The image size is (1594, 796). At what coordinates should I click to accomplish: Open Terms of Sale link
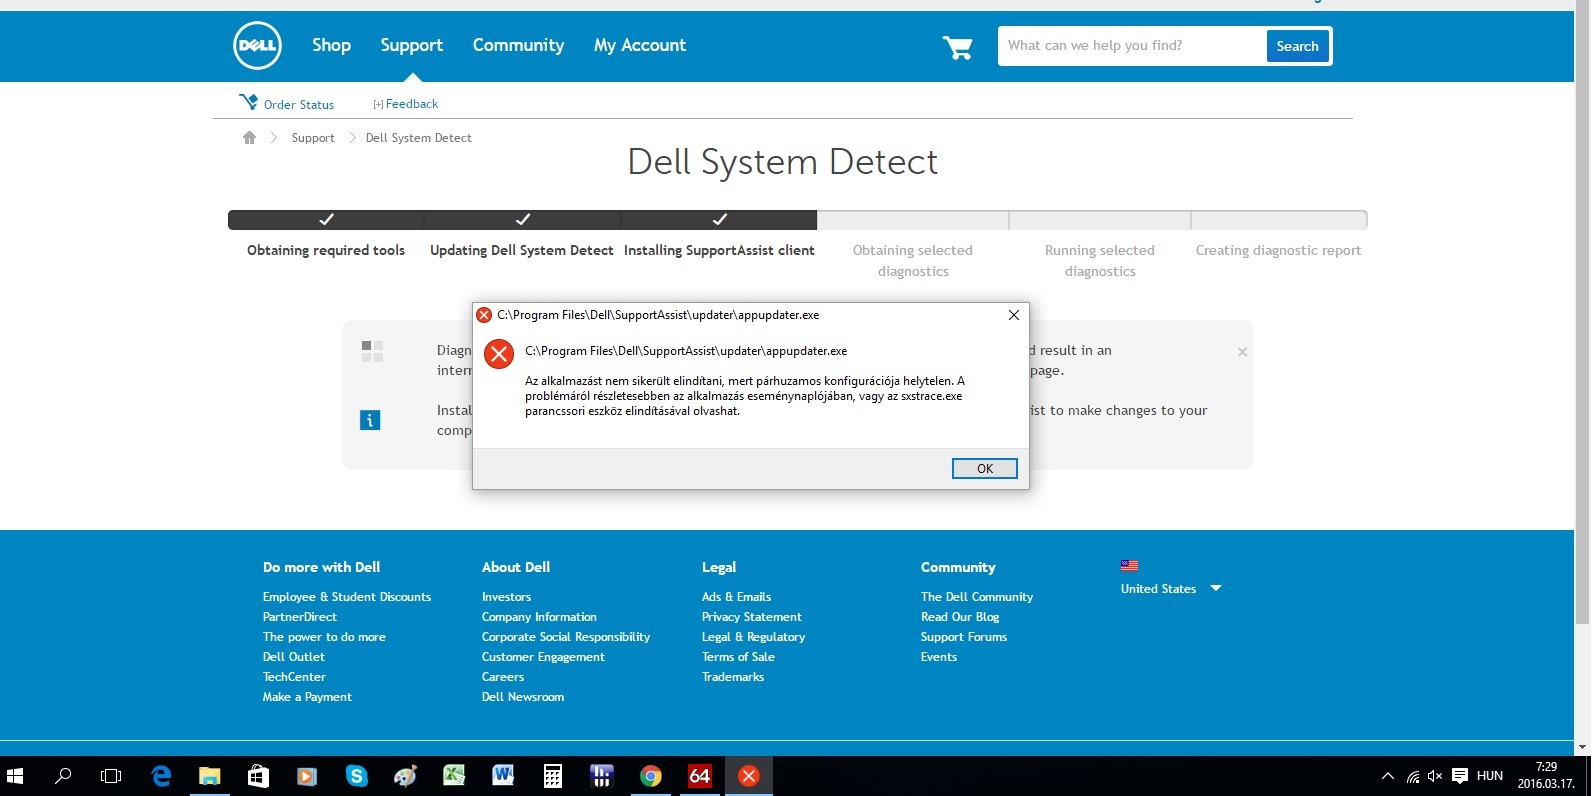click(738, 657)
